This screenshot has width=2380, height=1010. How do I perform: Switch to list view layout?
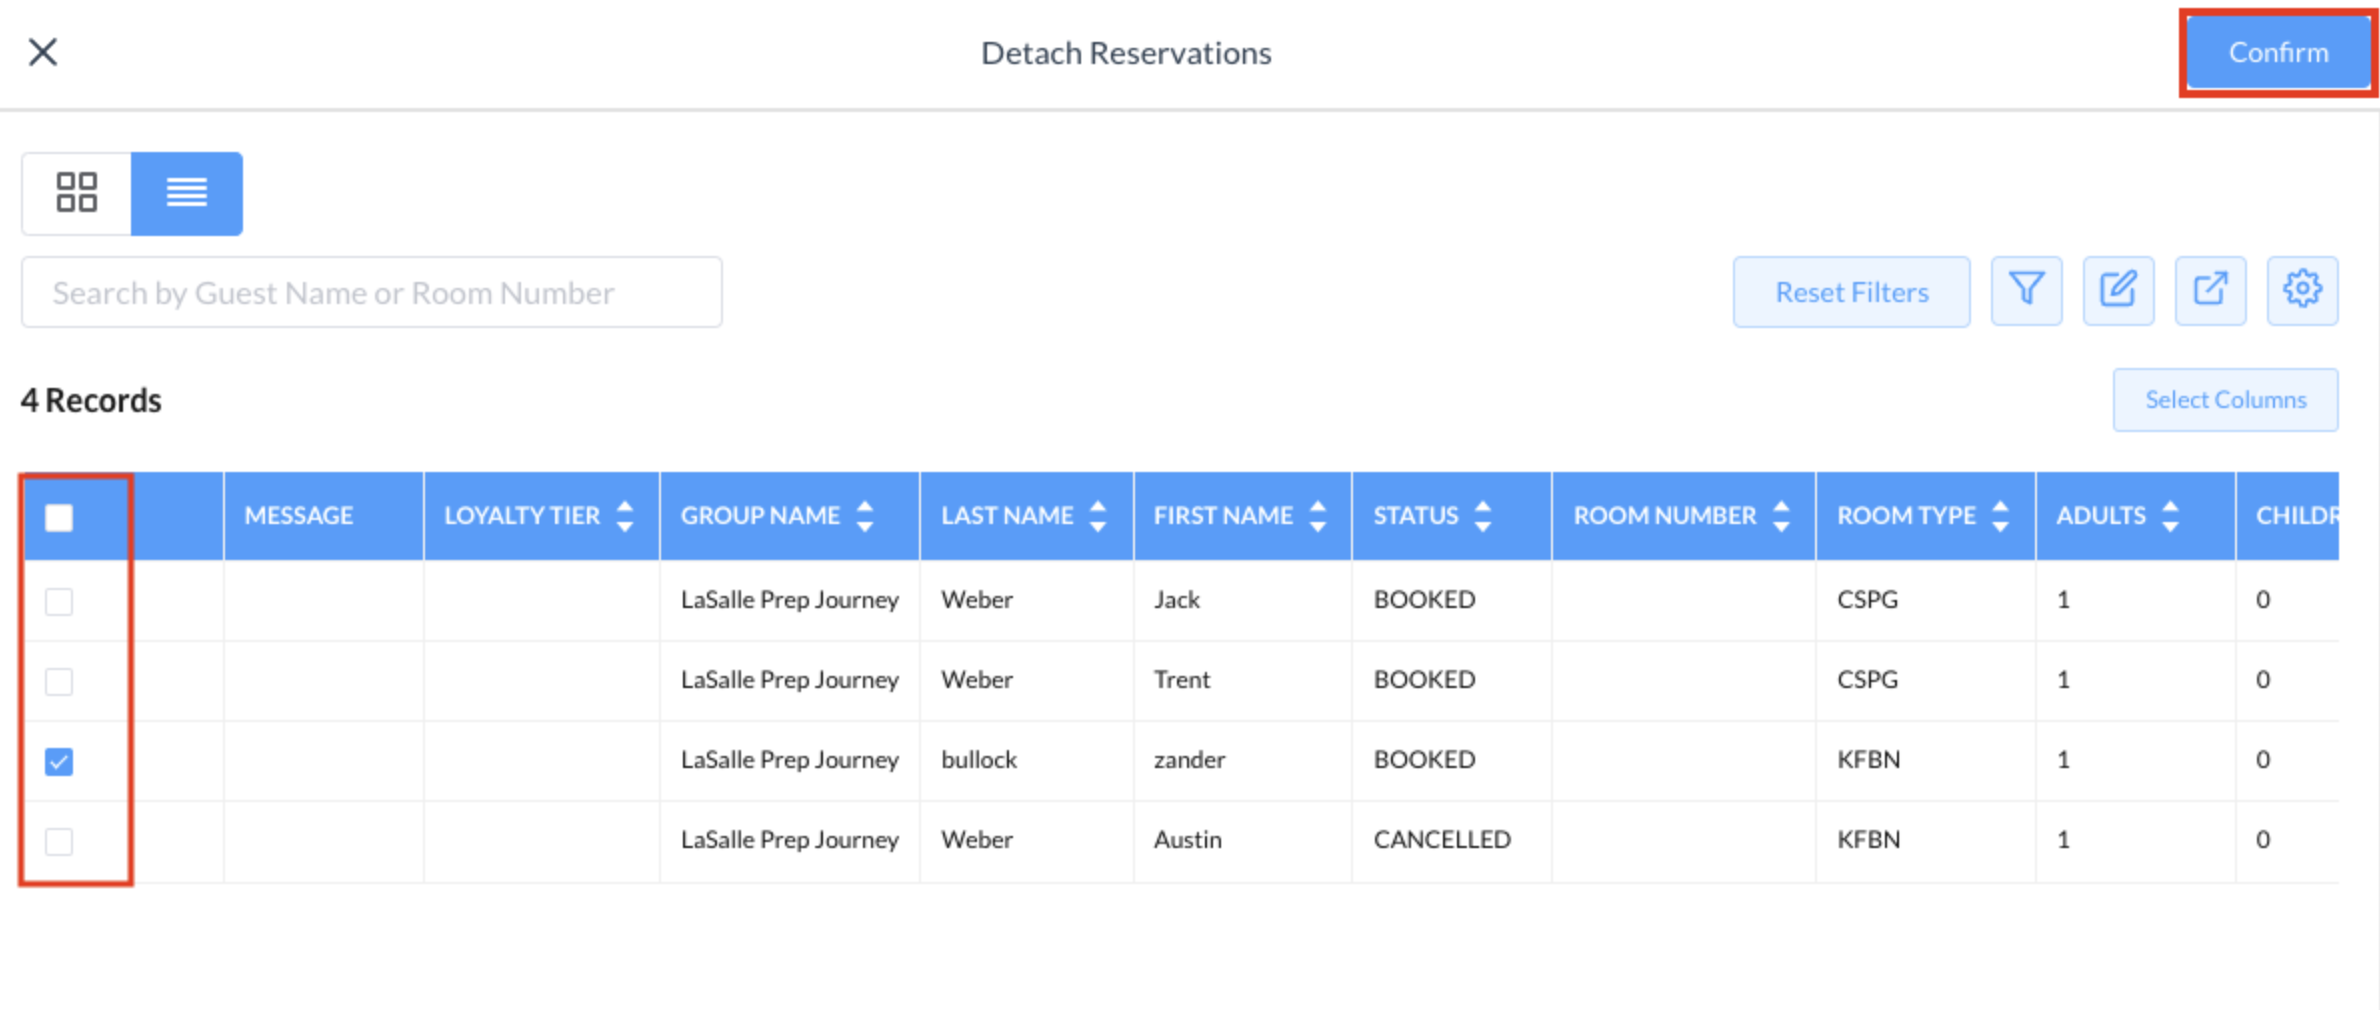coord(187,193)
